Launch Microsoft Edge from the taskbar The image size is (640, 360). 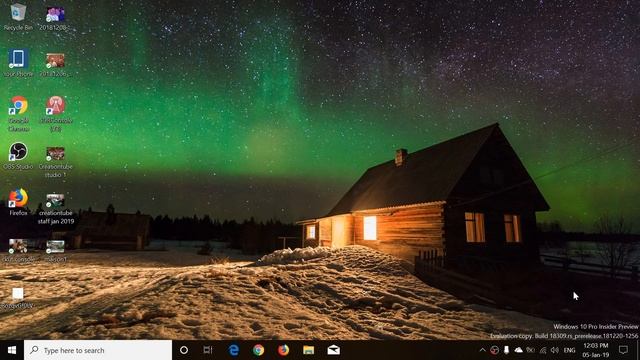point(233,350)
